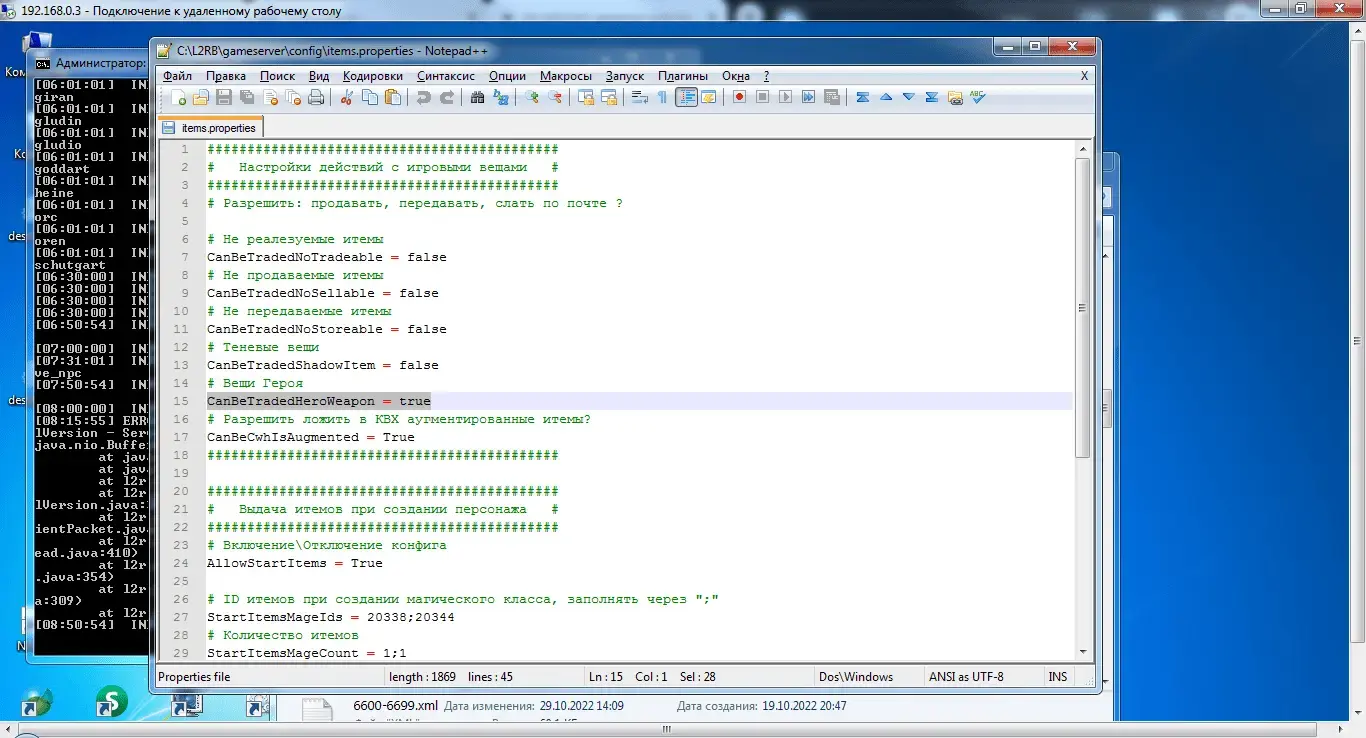Open the Запуск menu
This screenshot has width=1366, height=738.
[625, 76]
